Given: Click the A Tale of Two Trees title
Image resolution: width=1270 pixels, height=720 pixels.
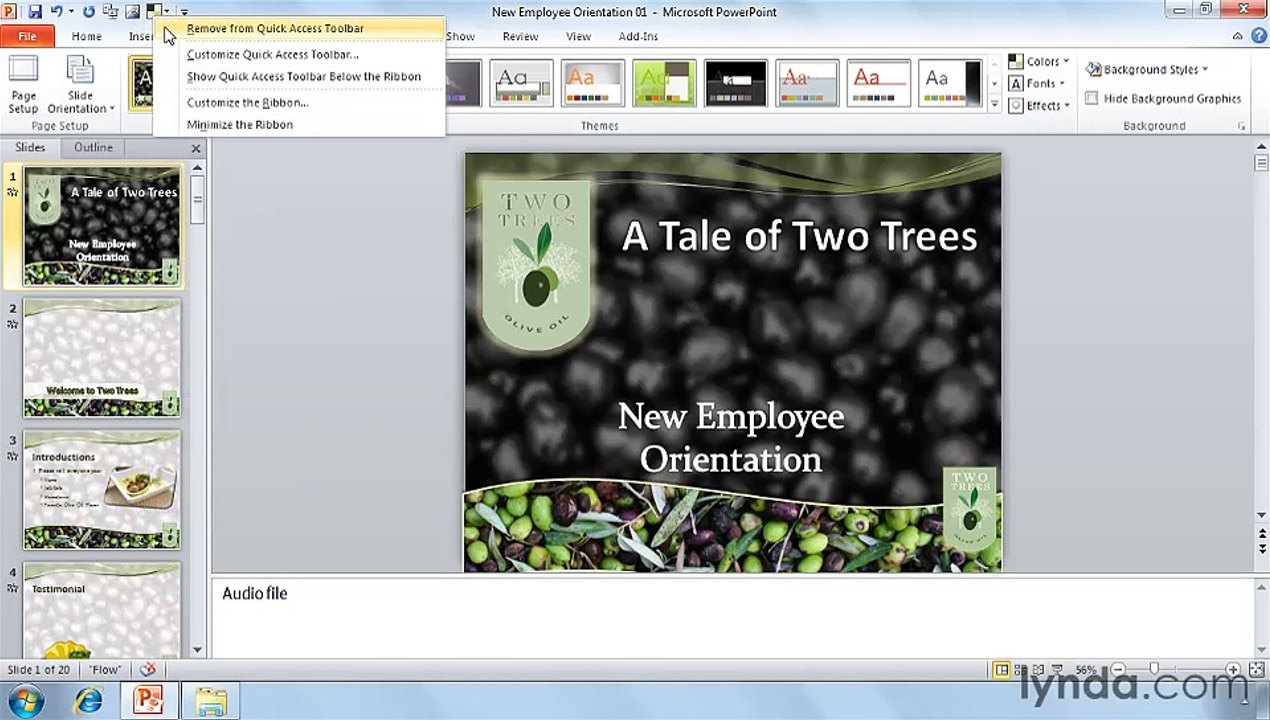Looking at the screenshot, I should coord(799,236).
